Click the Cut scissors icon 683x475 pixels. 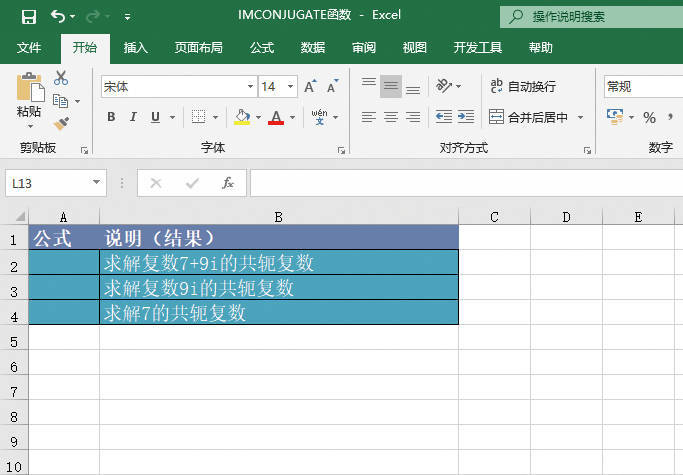(x=61, y=77)
